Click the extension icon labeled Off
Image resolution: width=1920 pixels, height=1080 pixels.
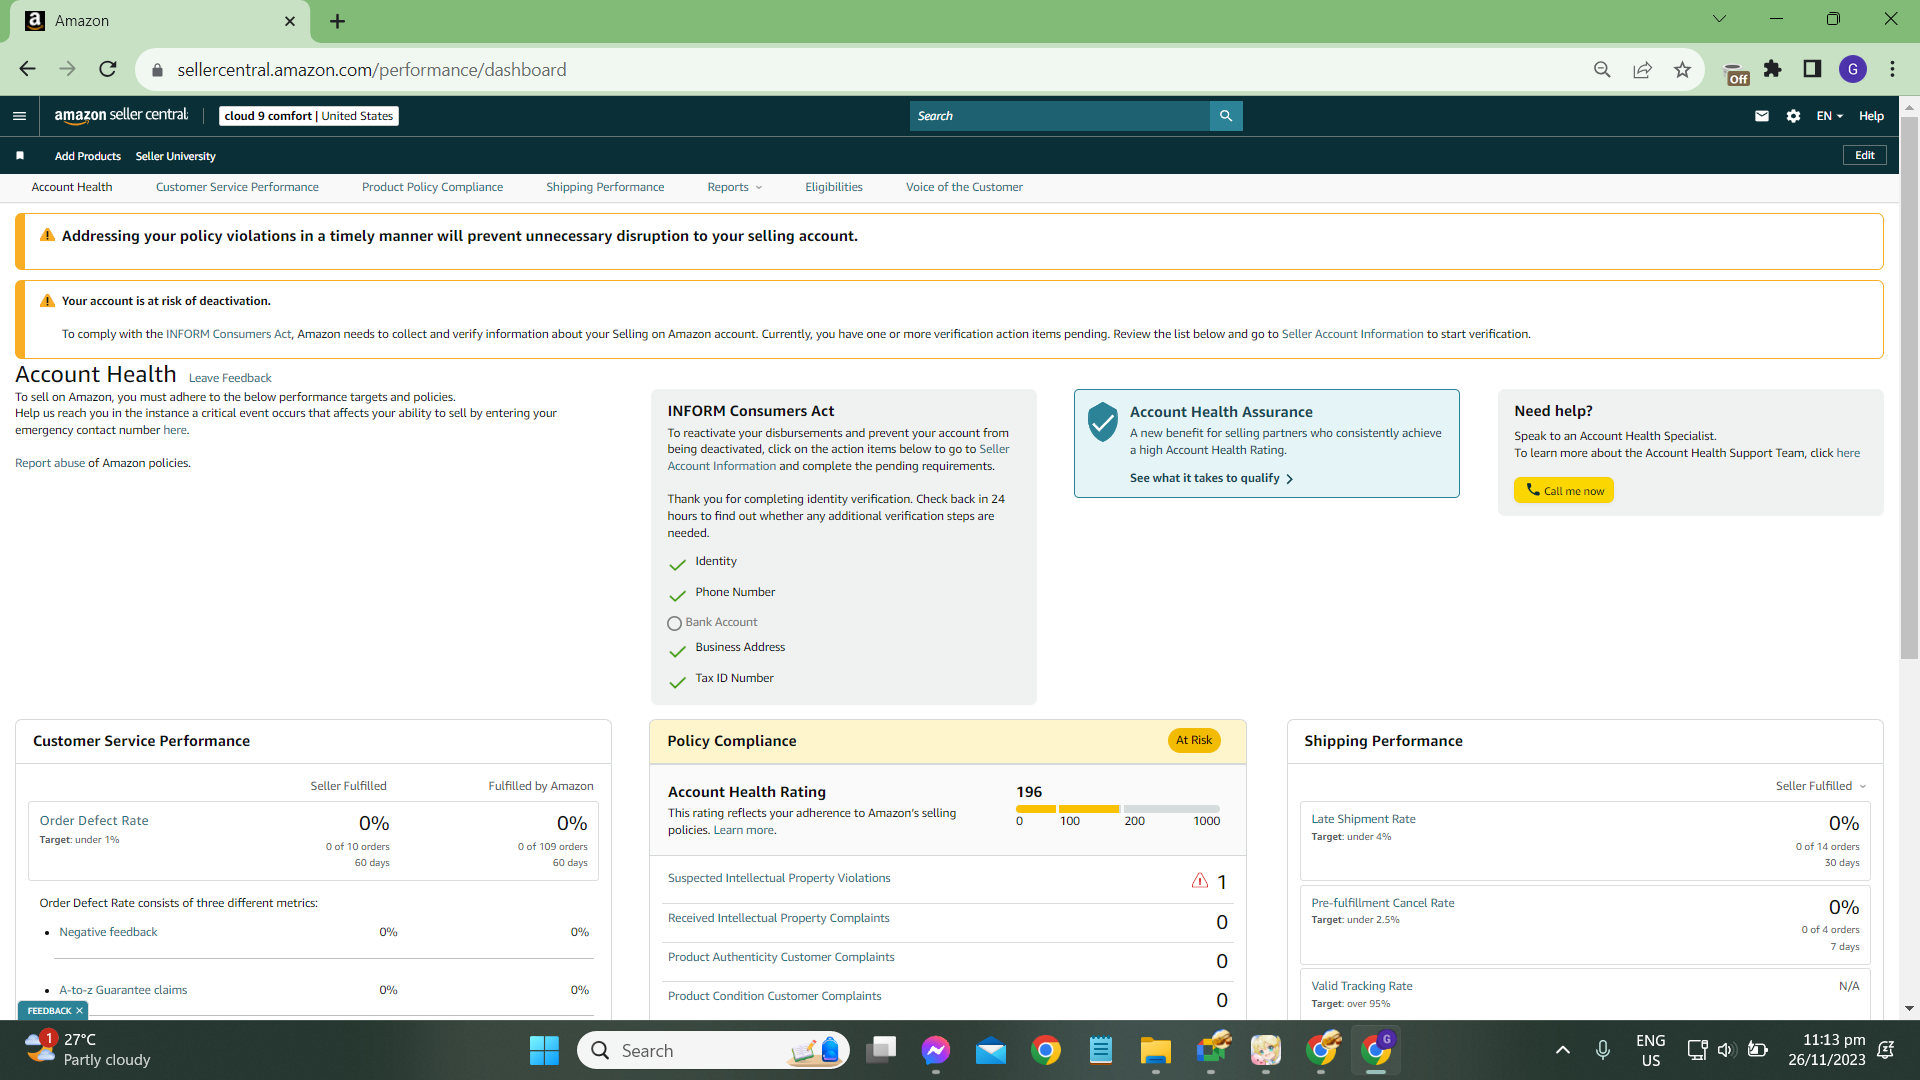(x=1737, y=73)
